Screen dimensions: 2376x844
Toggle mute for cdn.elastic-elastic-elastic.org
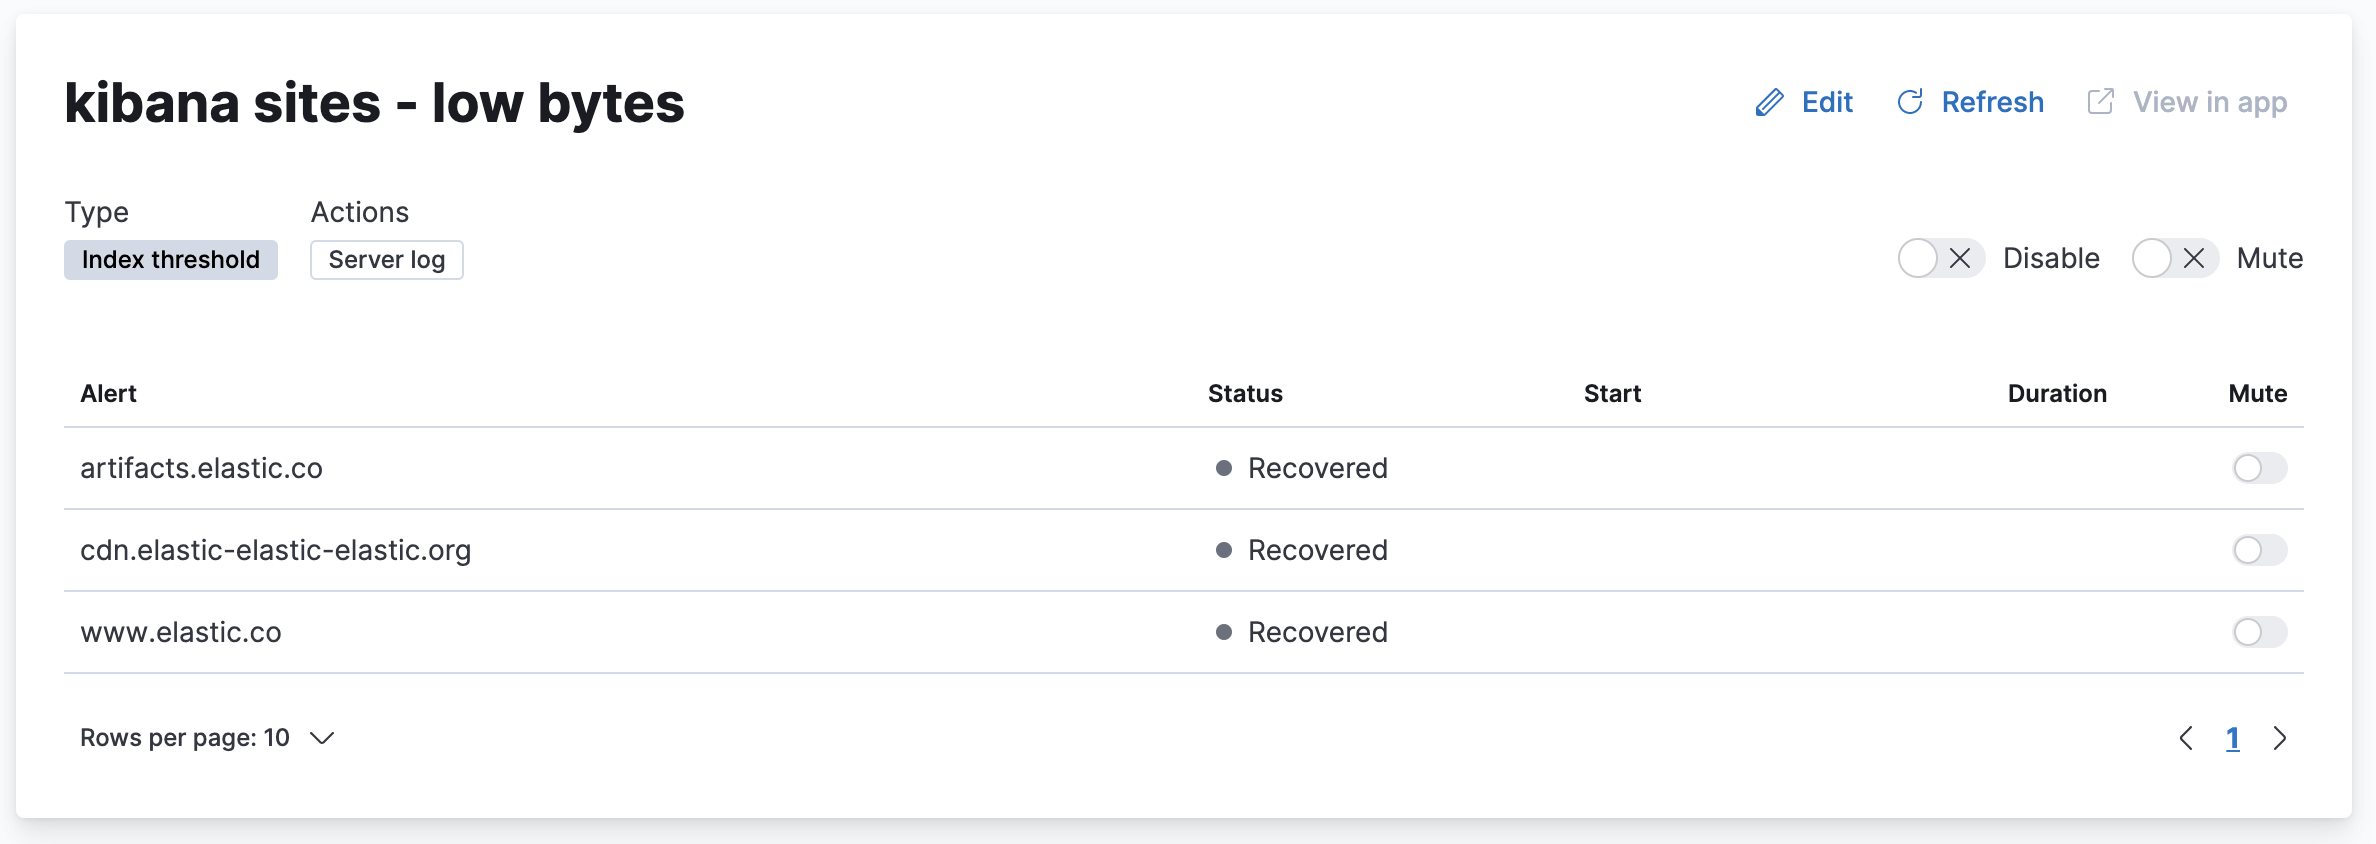pos(2259,550)
